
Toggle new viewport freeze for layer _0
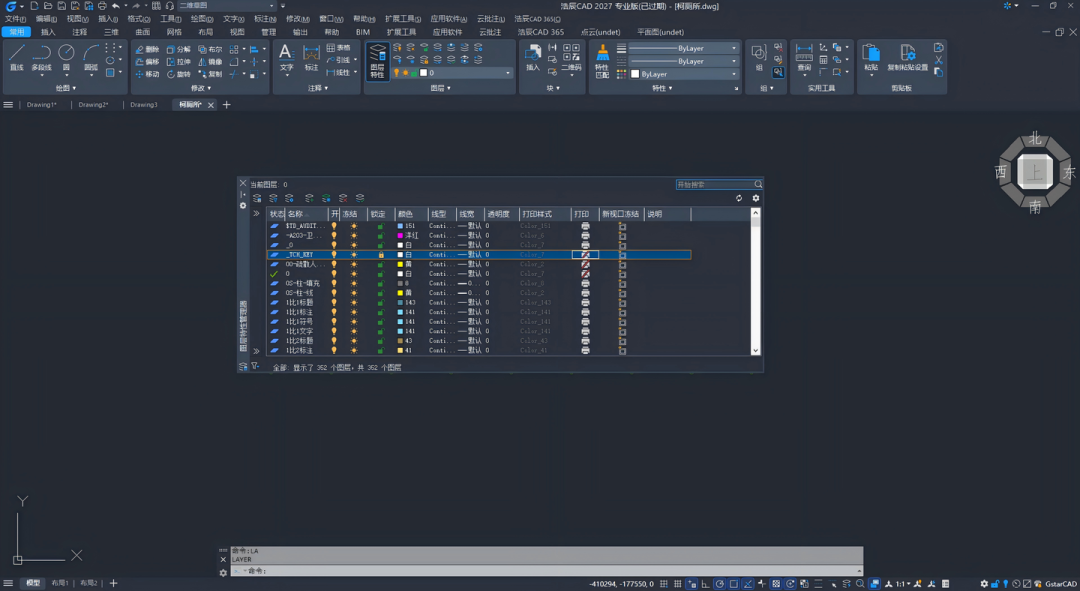[x=622, y=245]
